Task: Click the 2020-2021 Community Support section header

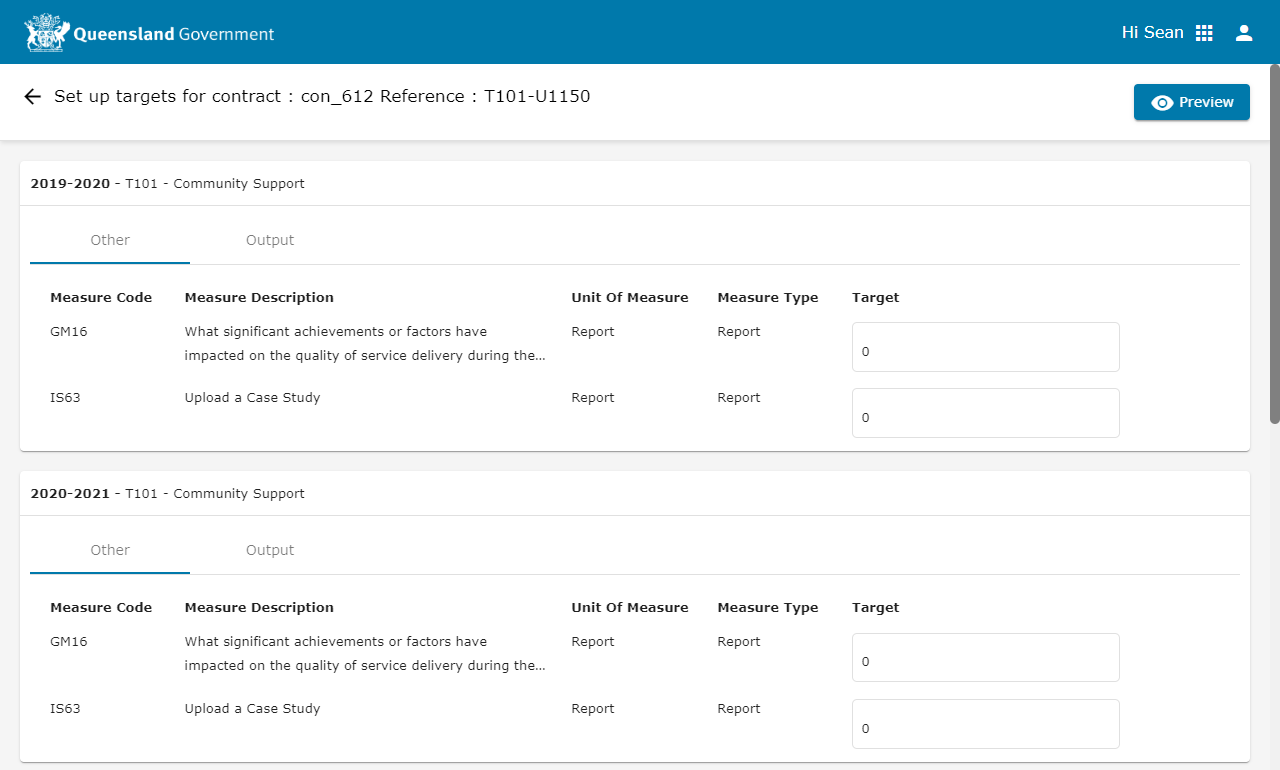Action: (x=168, y=494)
